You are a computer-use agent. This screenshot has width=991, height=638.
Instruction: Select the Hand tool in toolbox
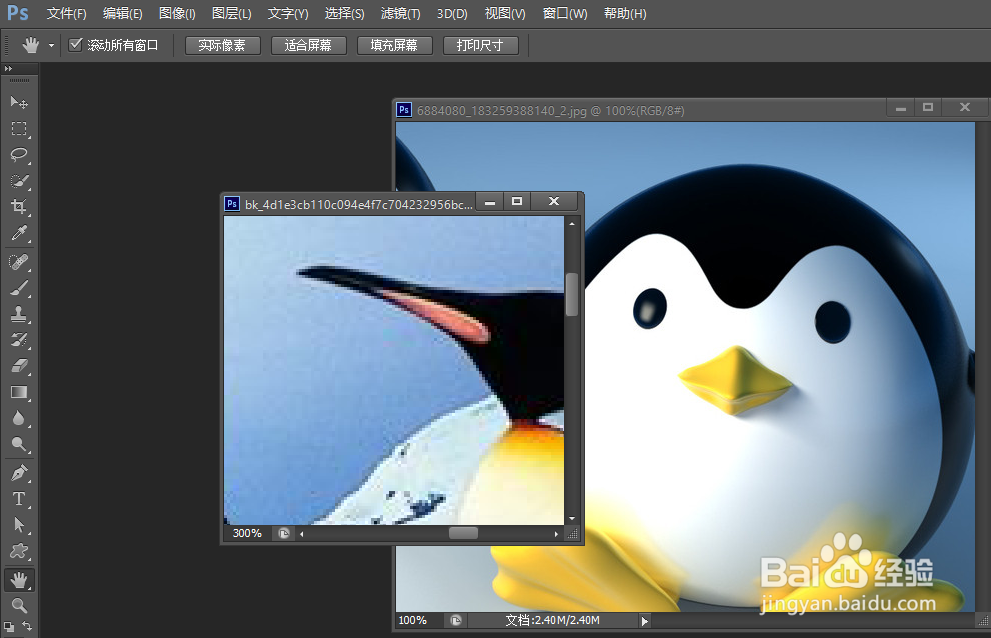[x=19, y=579]
